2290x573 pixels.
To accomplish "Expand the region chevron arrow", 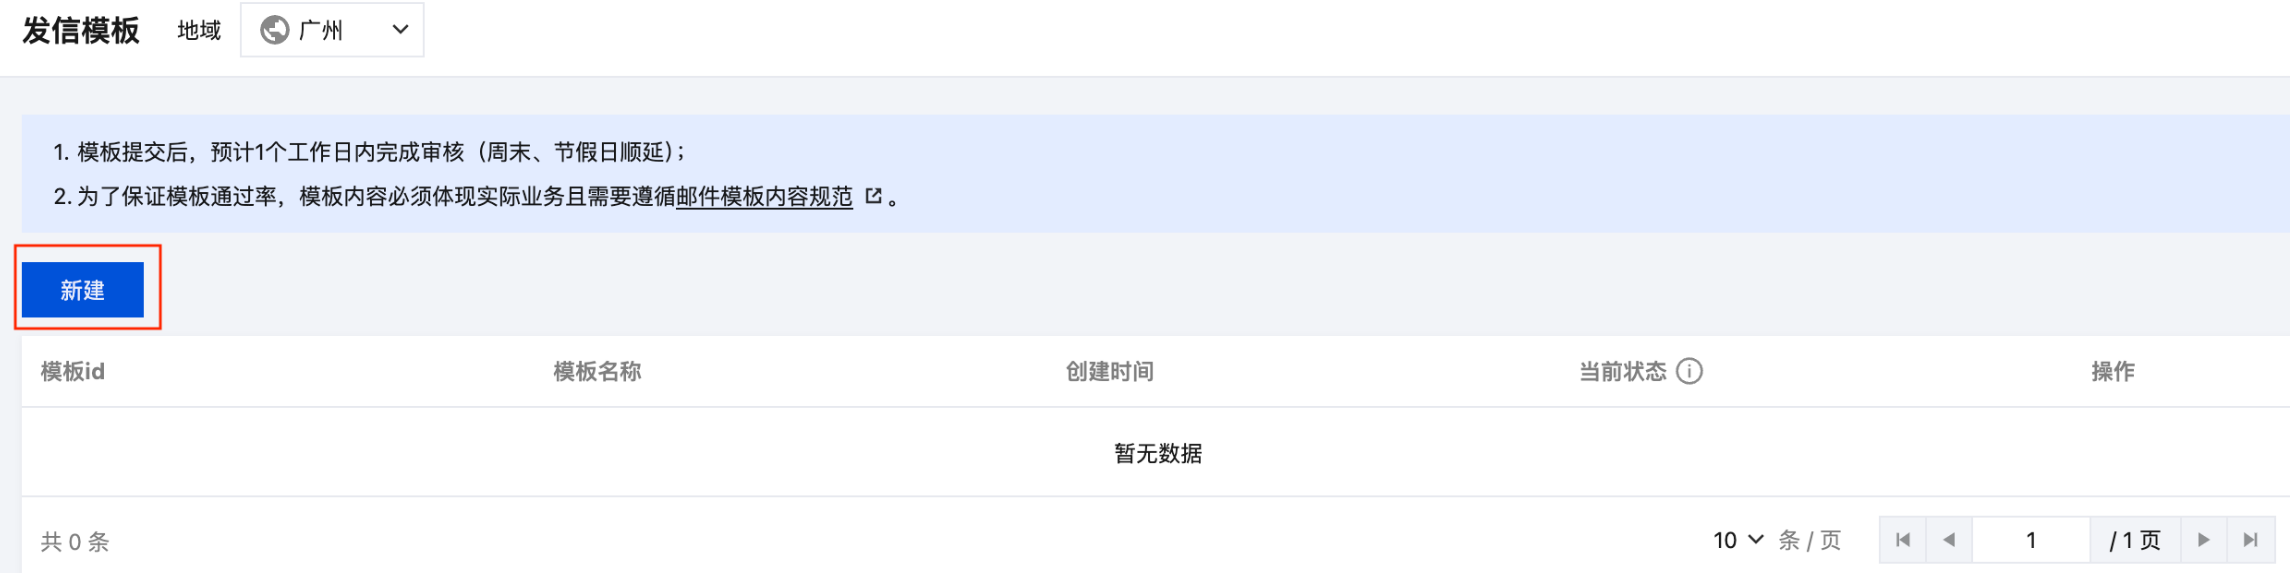I will pos(400,30).
